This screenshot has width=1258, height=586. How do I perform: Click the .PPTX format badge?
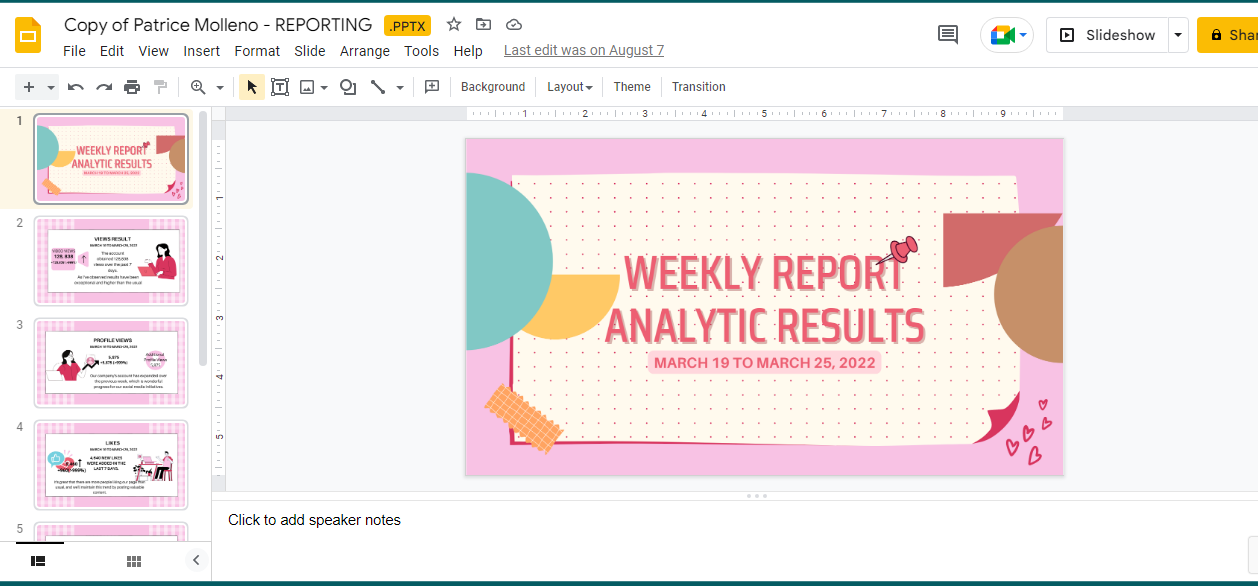[x=407, y=26]
